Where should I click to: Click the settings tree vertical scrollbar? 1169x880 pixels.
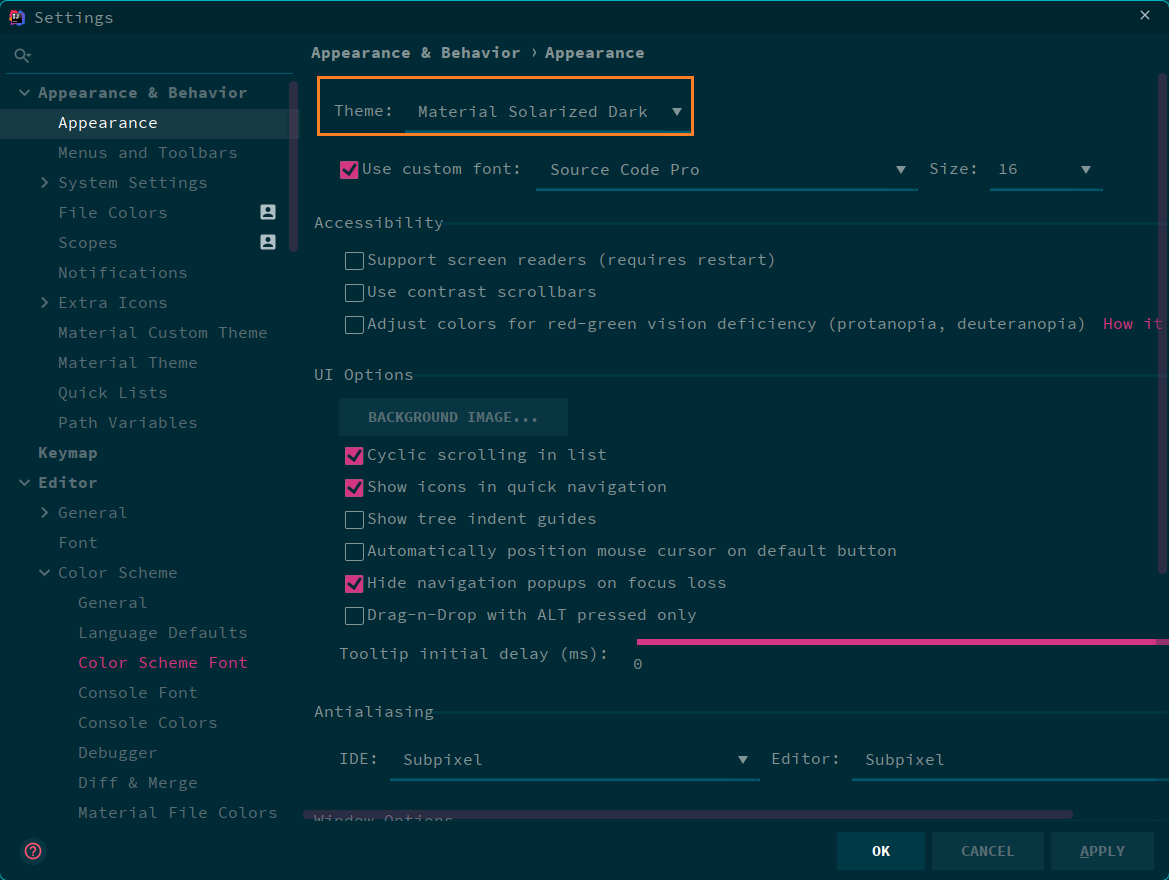point(293,166)
